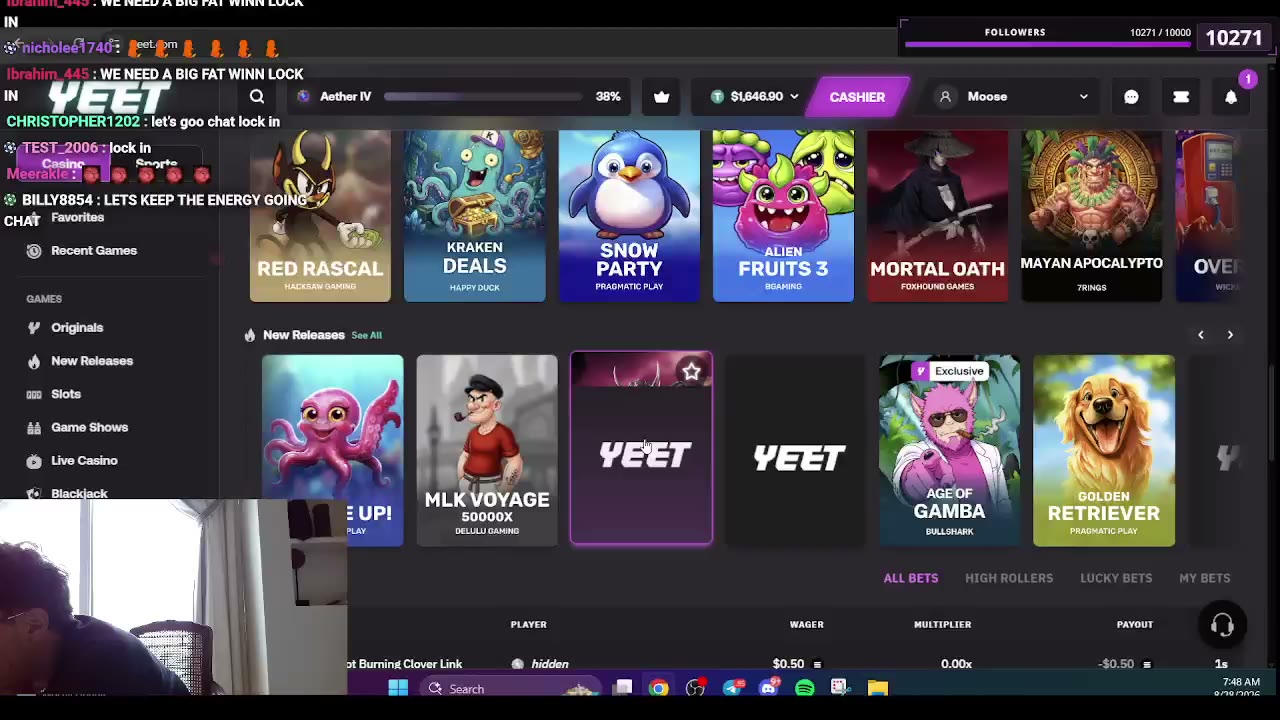The height and width of the screenshot is (720, 1280).
Task: Open the Cashier
Action: click(857, 97)
